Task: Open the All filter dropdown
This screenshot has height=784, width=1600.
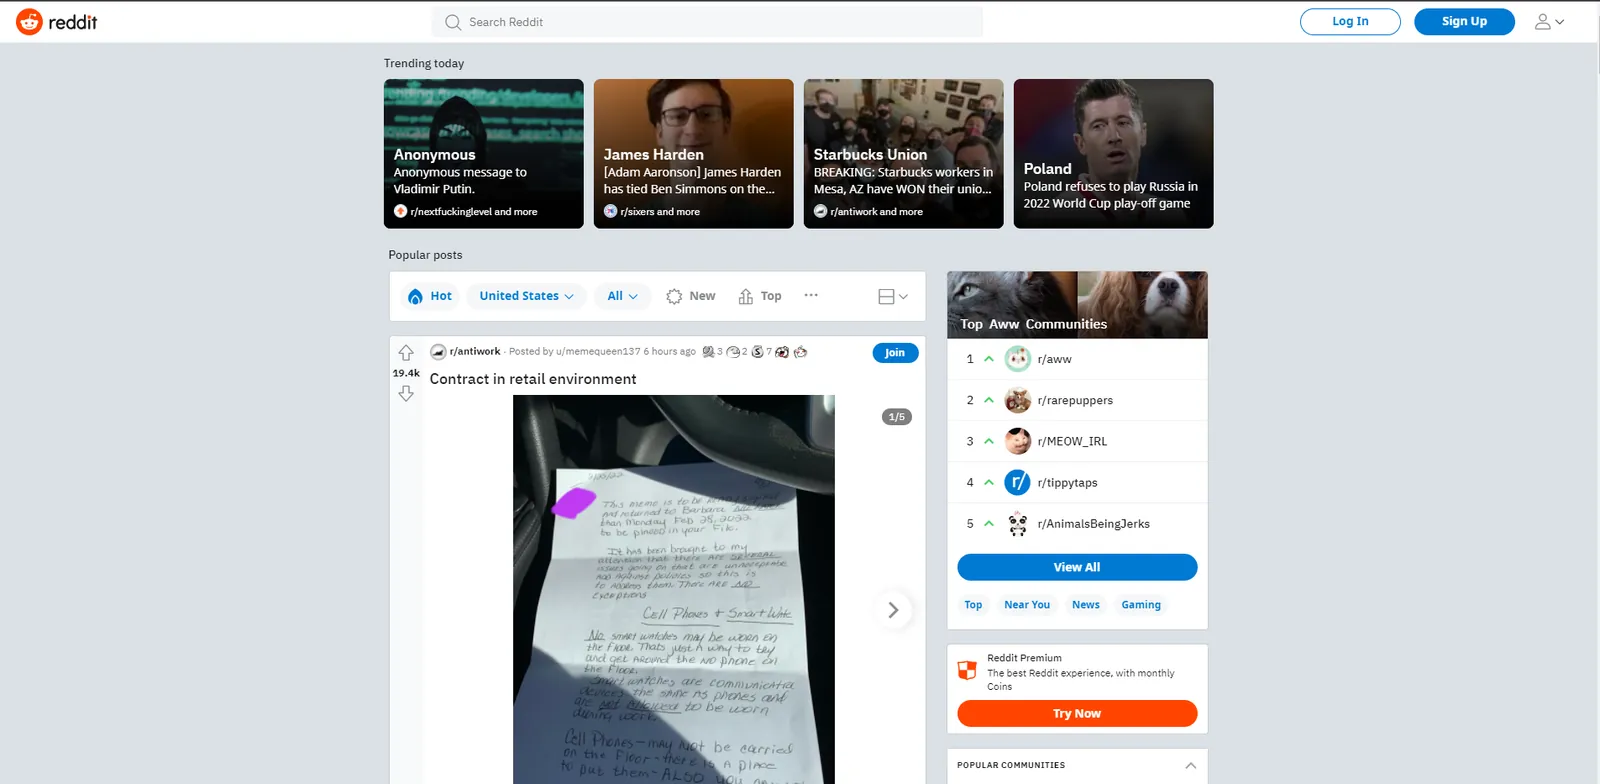Action: [x=622, y=296]
